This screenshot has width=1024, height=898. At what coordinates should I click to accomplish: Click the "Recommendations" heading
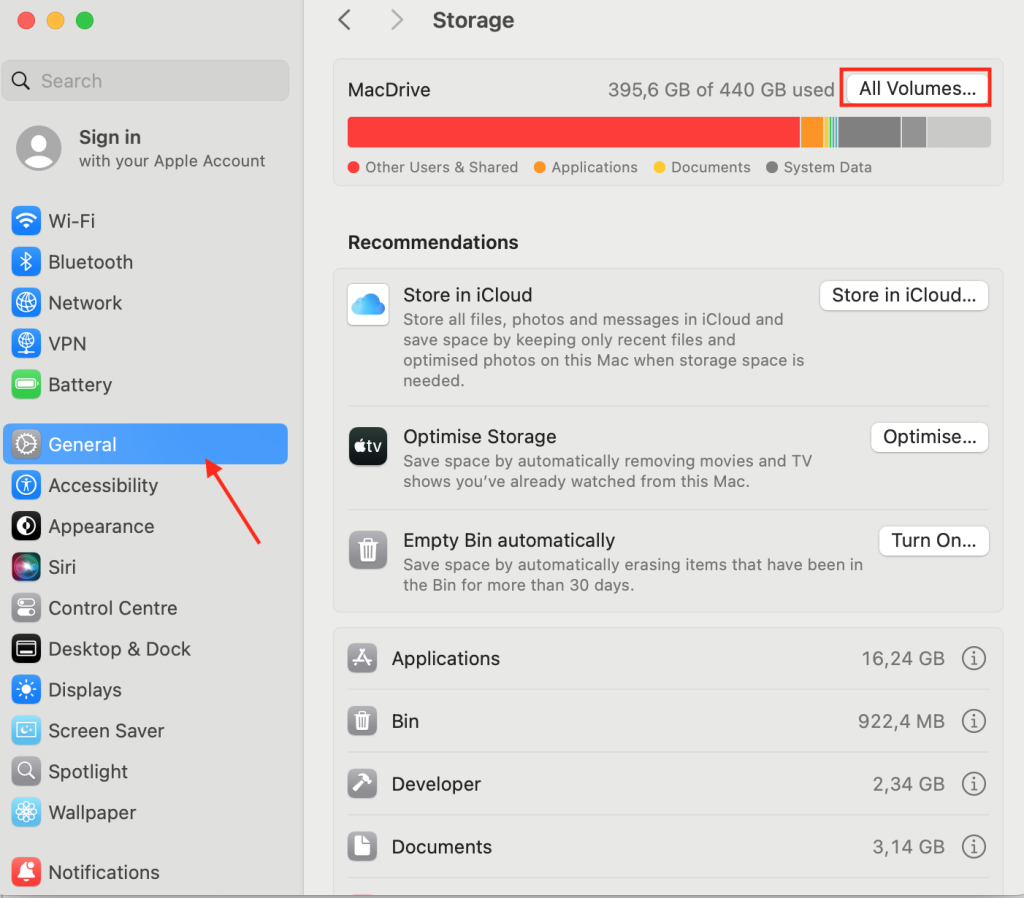coord(433,242)
